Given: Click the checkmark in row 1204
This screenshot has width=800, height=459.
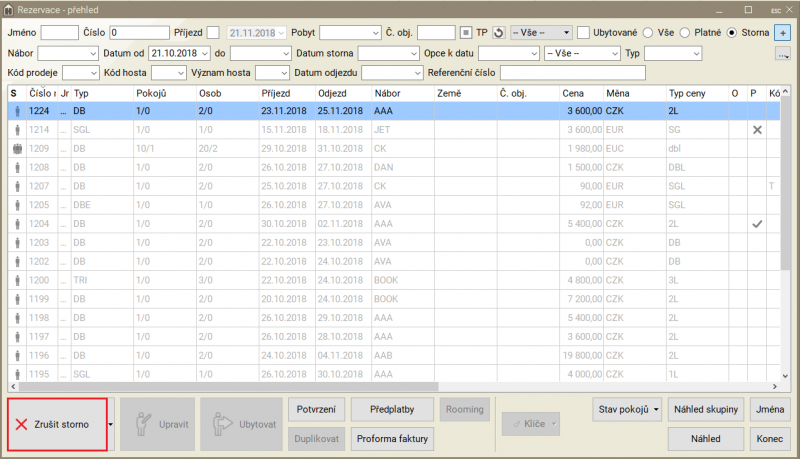Looking at the screenshot, I should [757, 224].
